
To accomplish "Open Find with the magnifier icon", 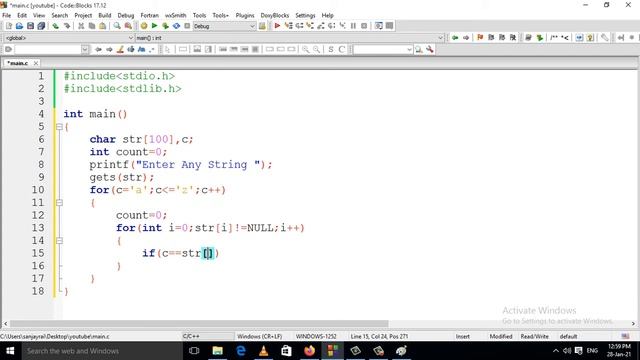I will 117,26.
